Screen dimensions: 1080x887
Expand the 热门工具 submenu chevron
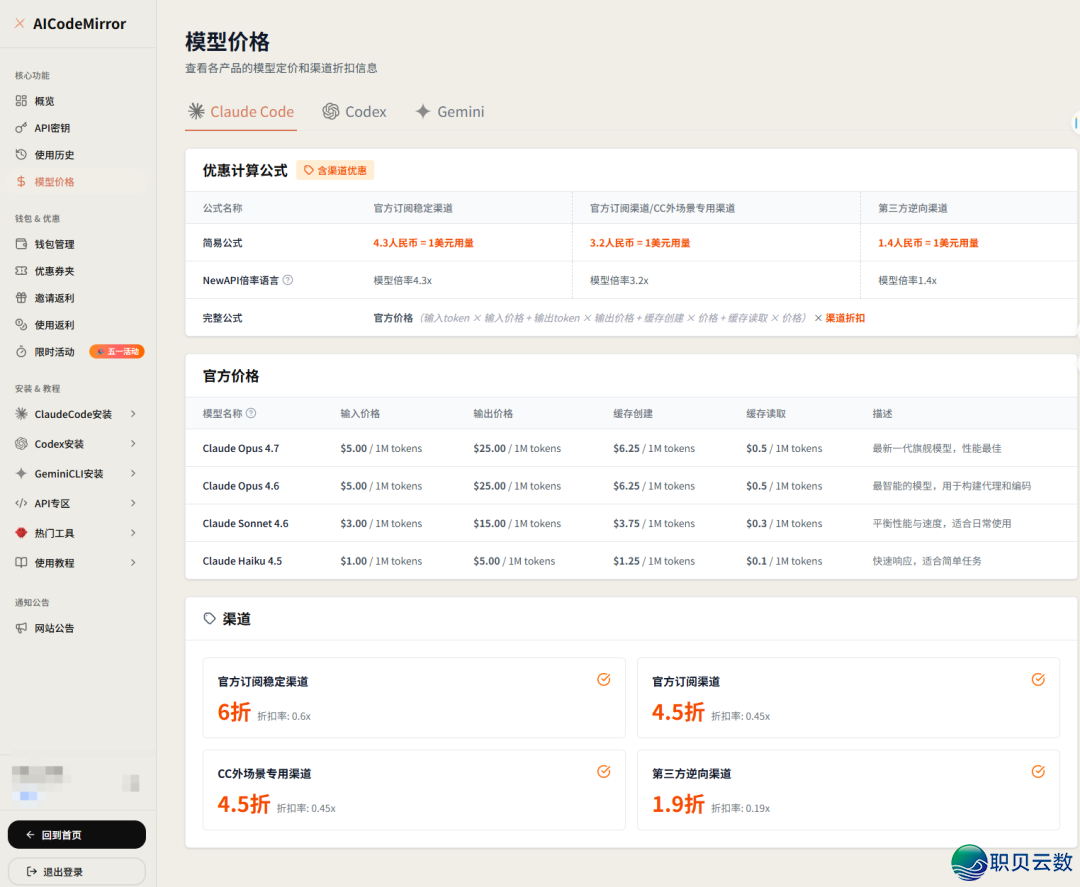(x=133, y=532)
